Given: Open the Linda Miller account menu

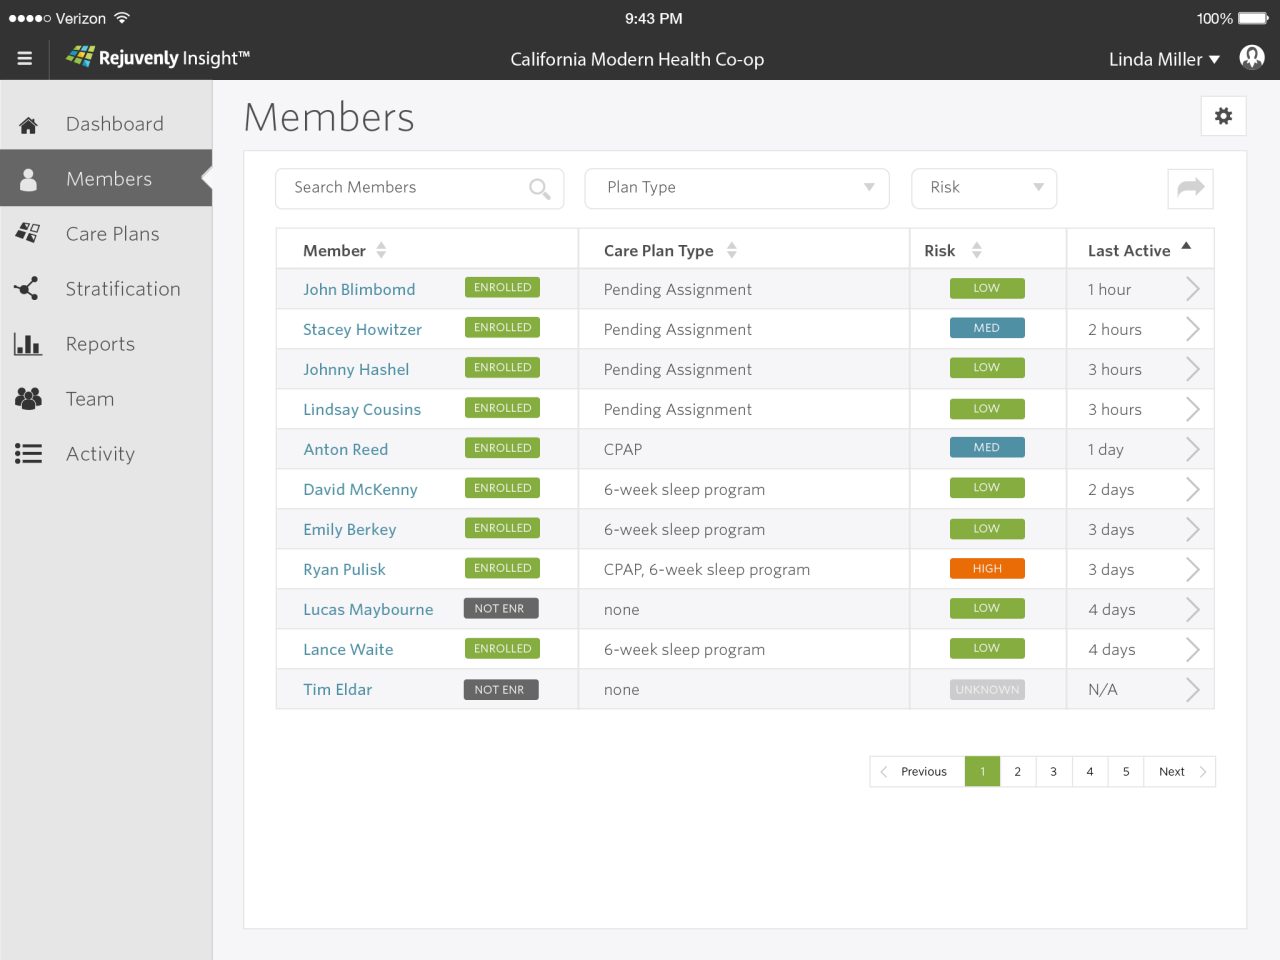Looking at the screenshot, I should tap(1164, 59).
